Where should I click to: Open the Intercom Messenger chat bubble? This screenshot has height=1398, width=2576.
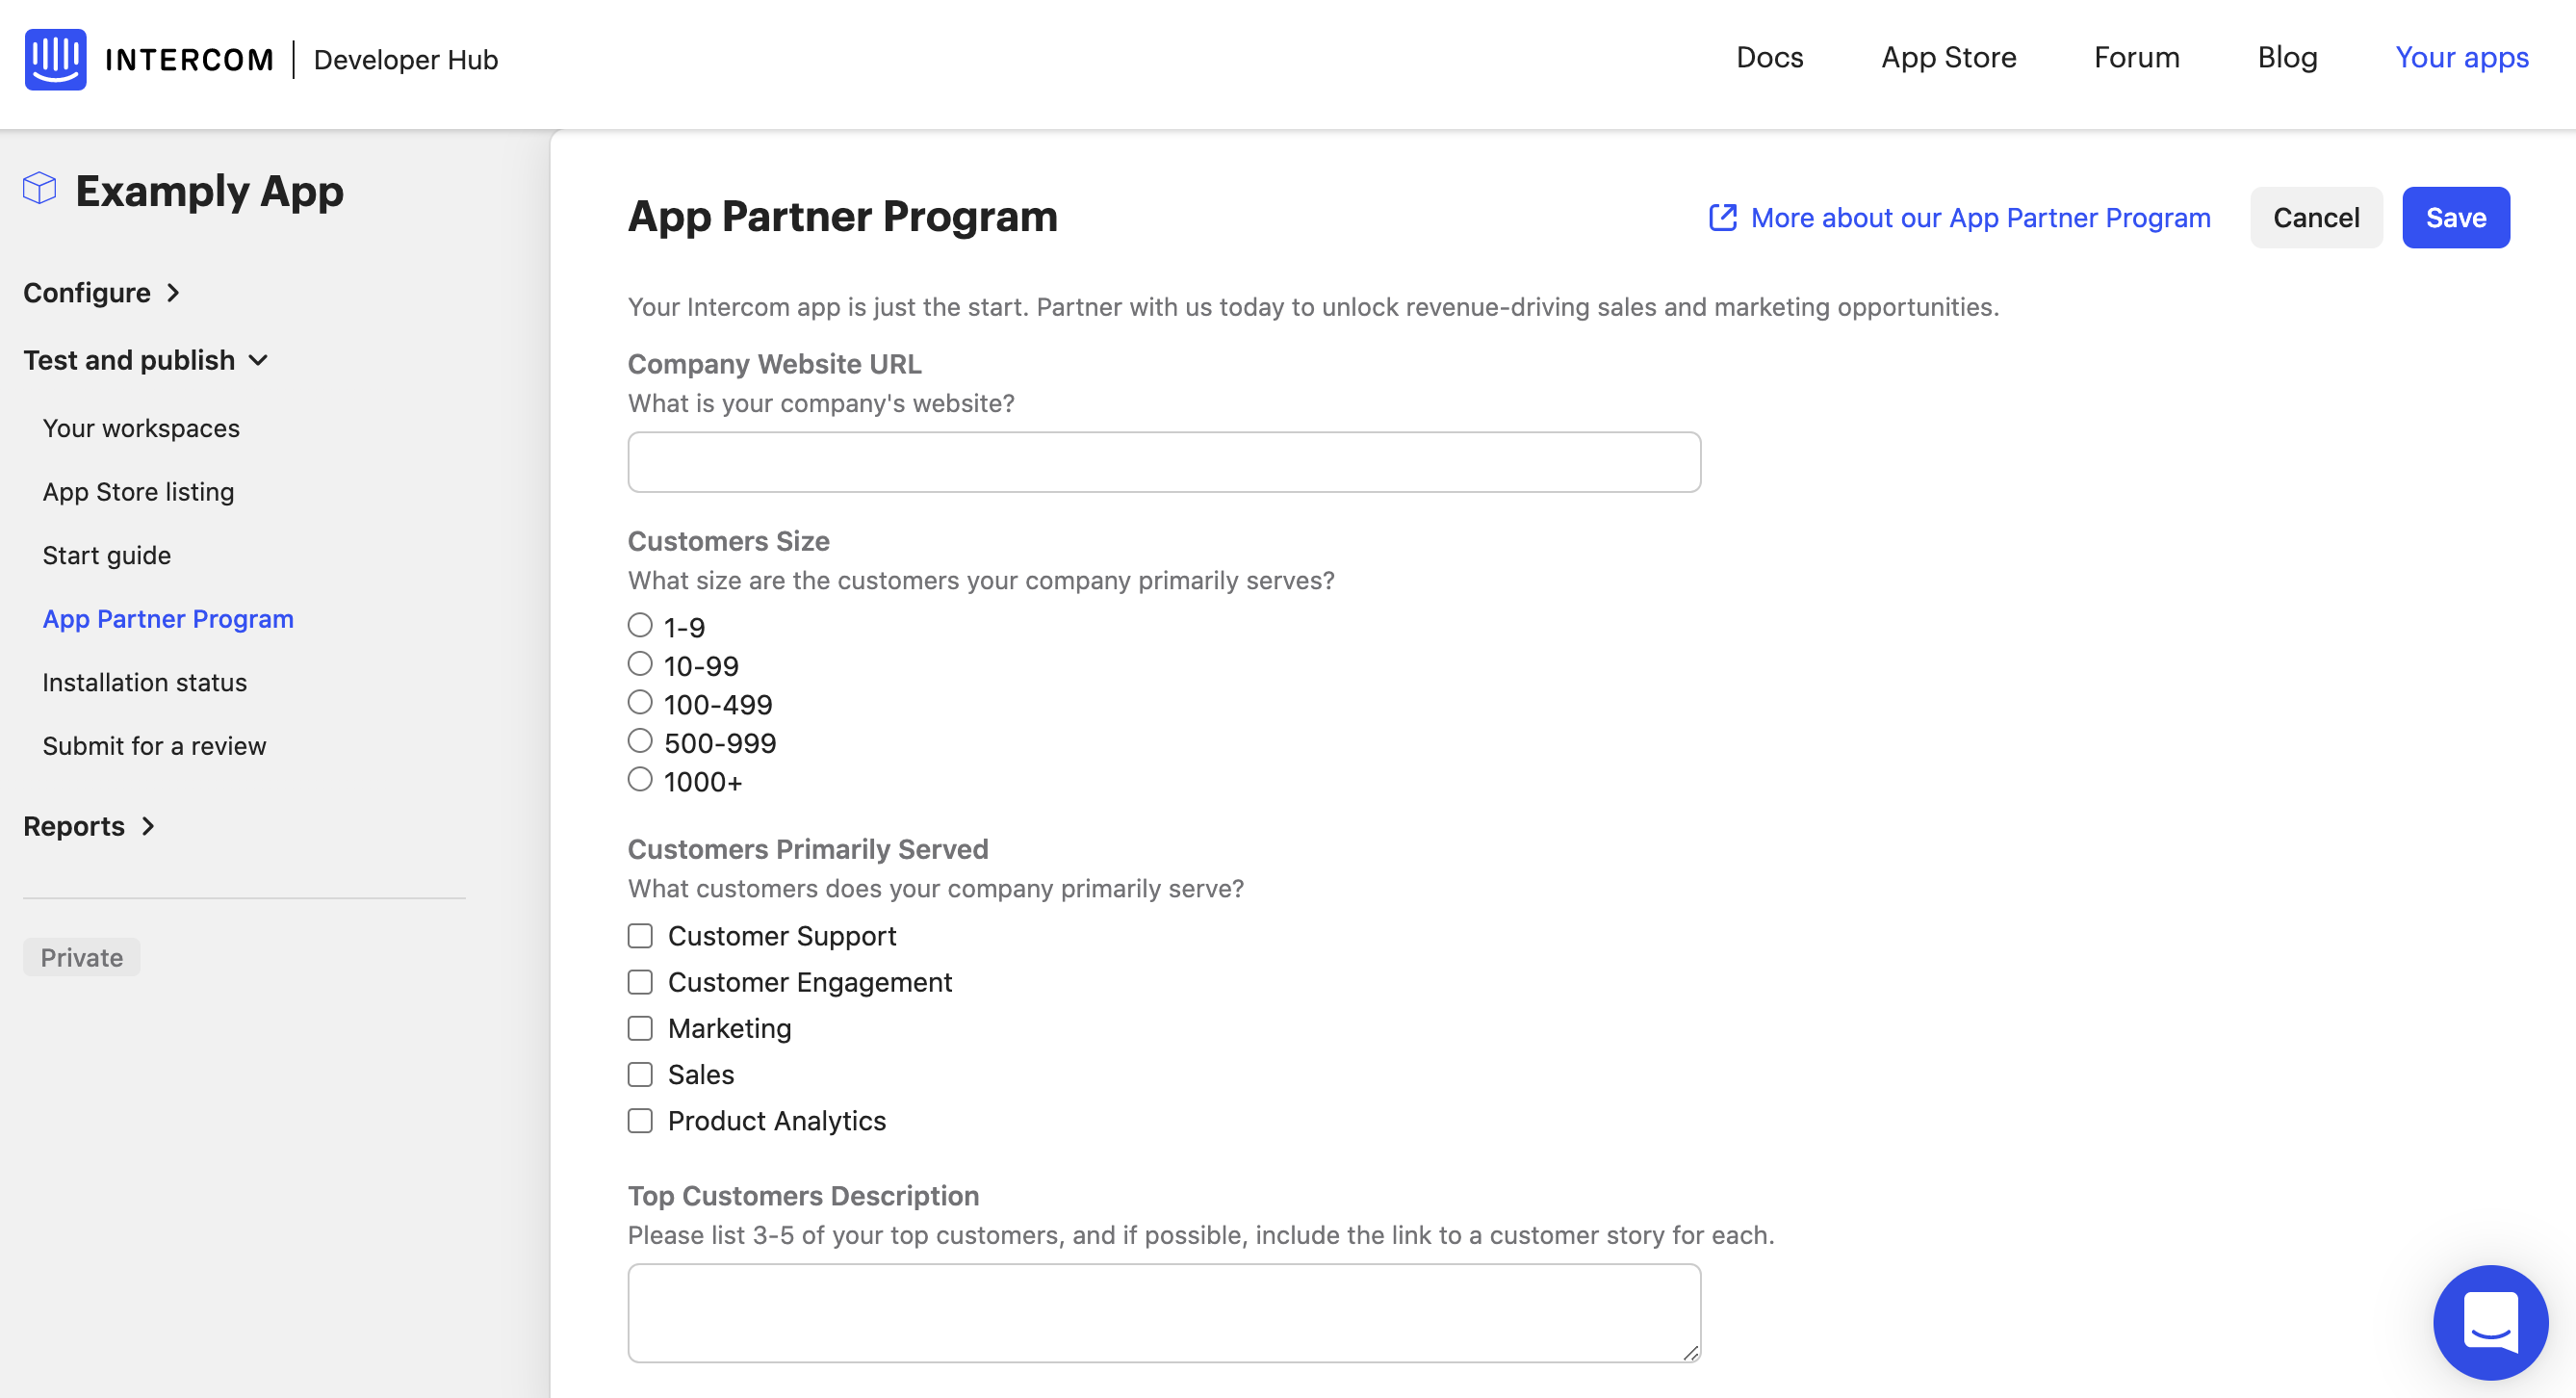pos(2489,1321)
